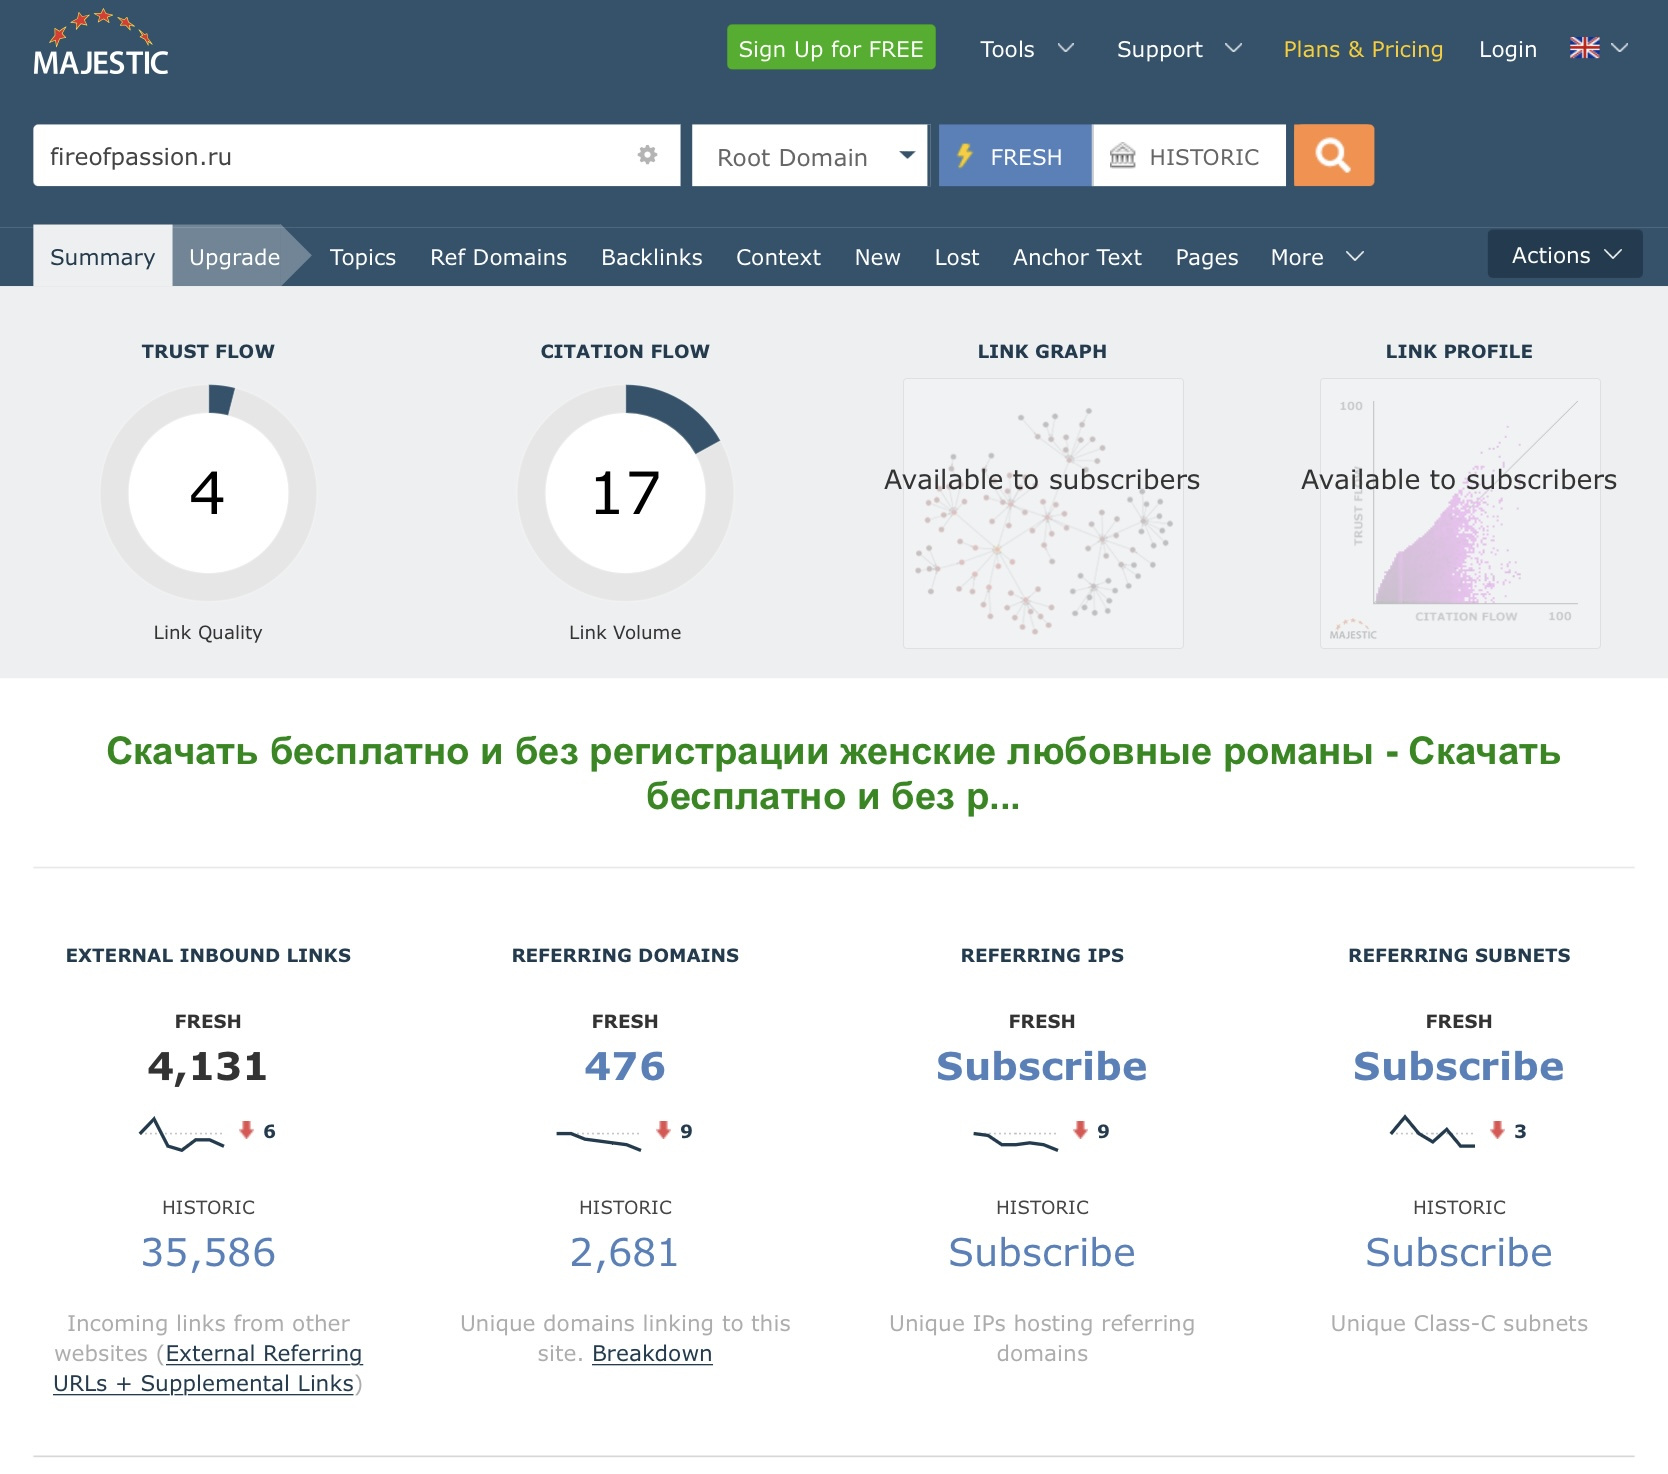Open search settings gear icon
The width and height of the screenshot is (1668, 1474).
click(647, 155)
